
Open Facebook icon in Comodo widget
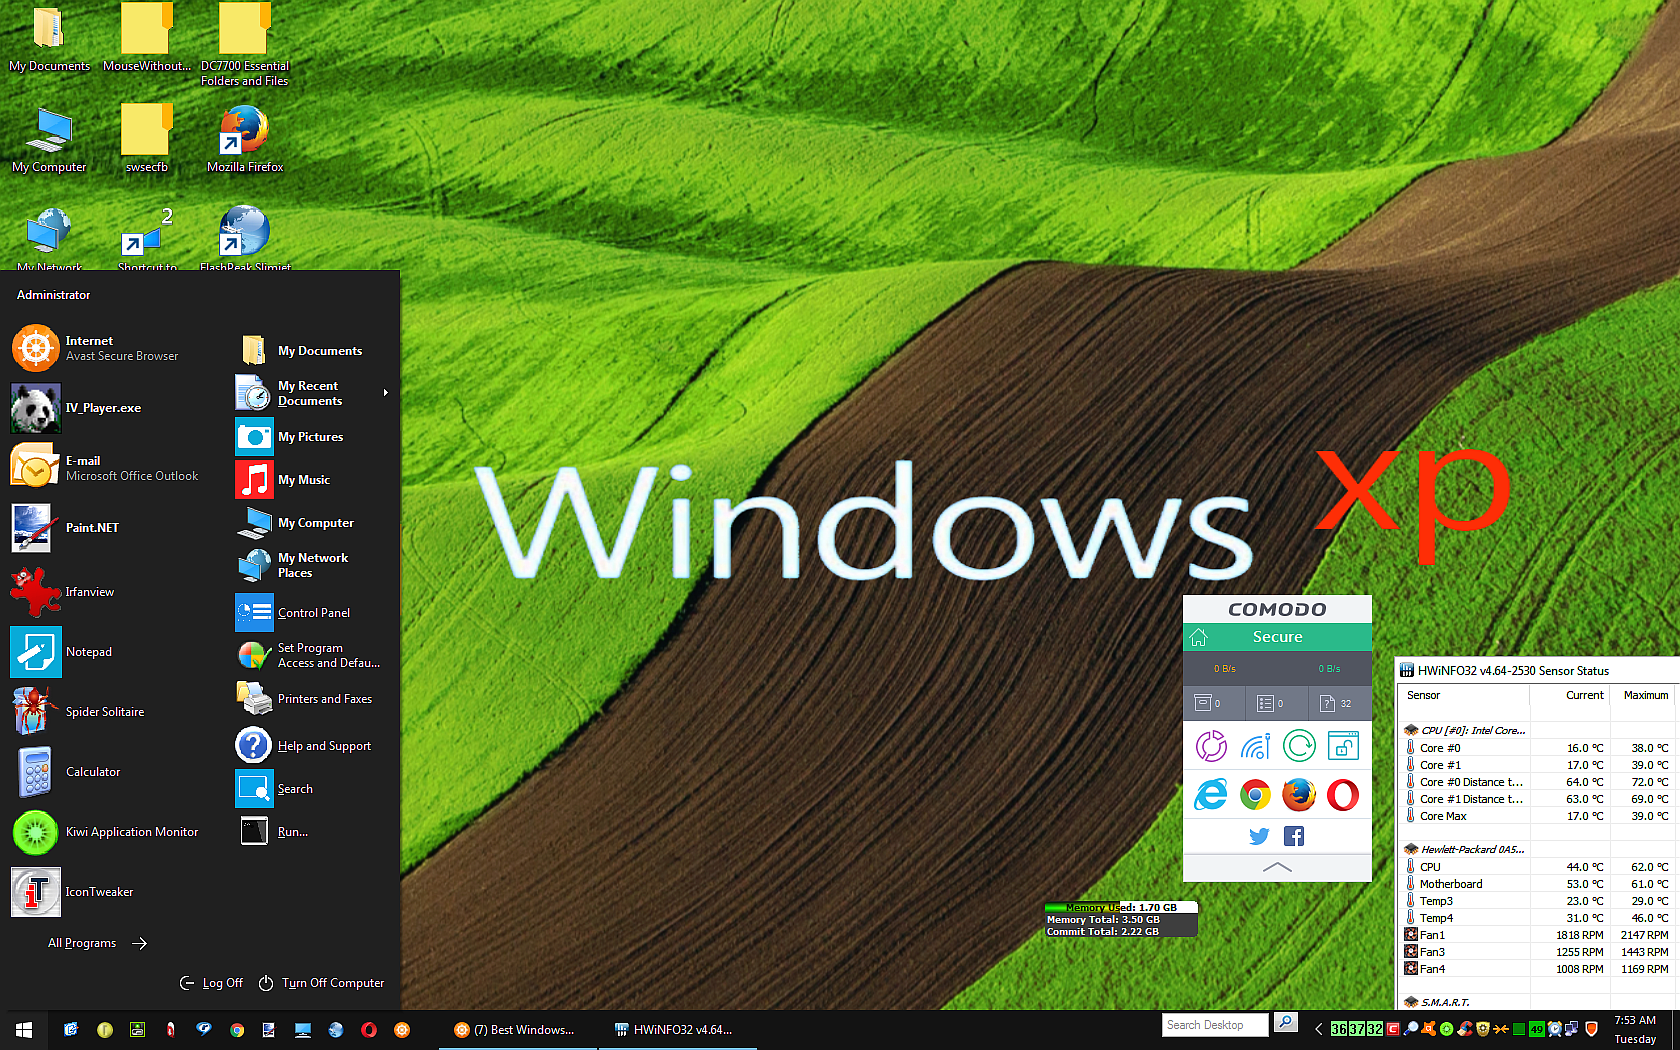pos(1294,836)
